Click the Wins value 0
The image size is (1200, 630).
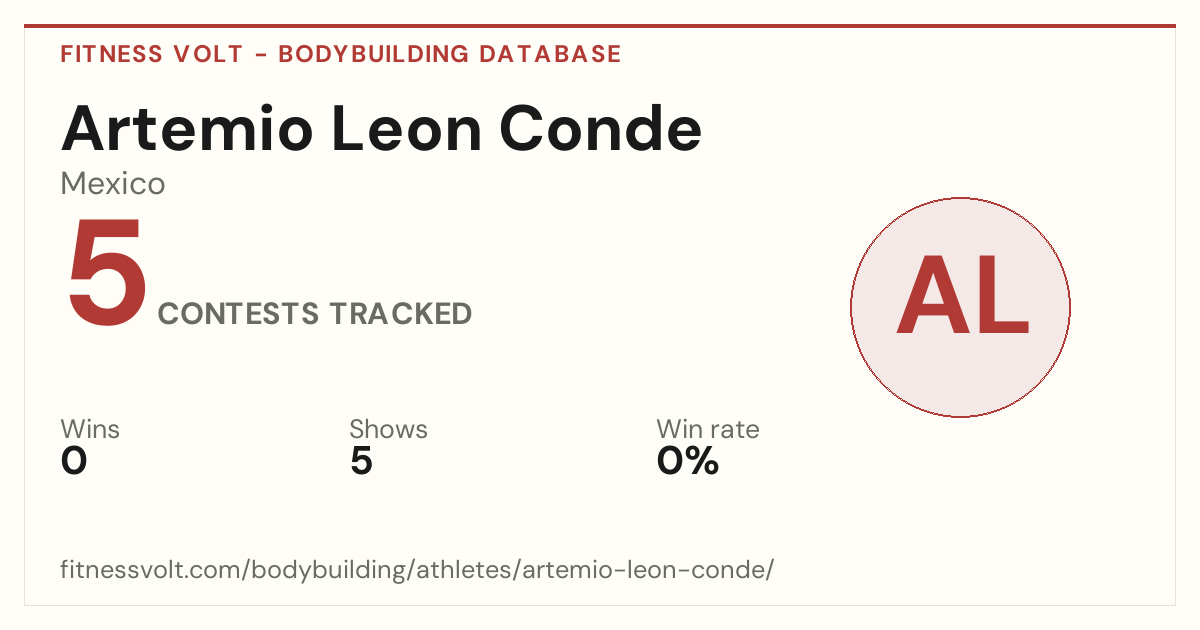click(74, 461)
